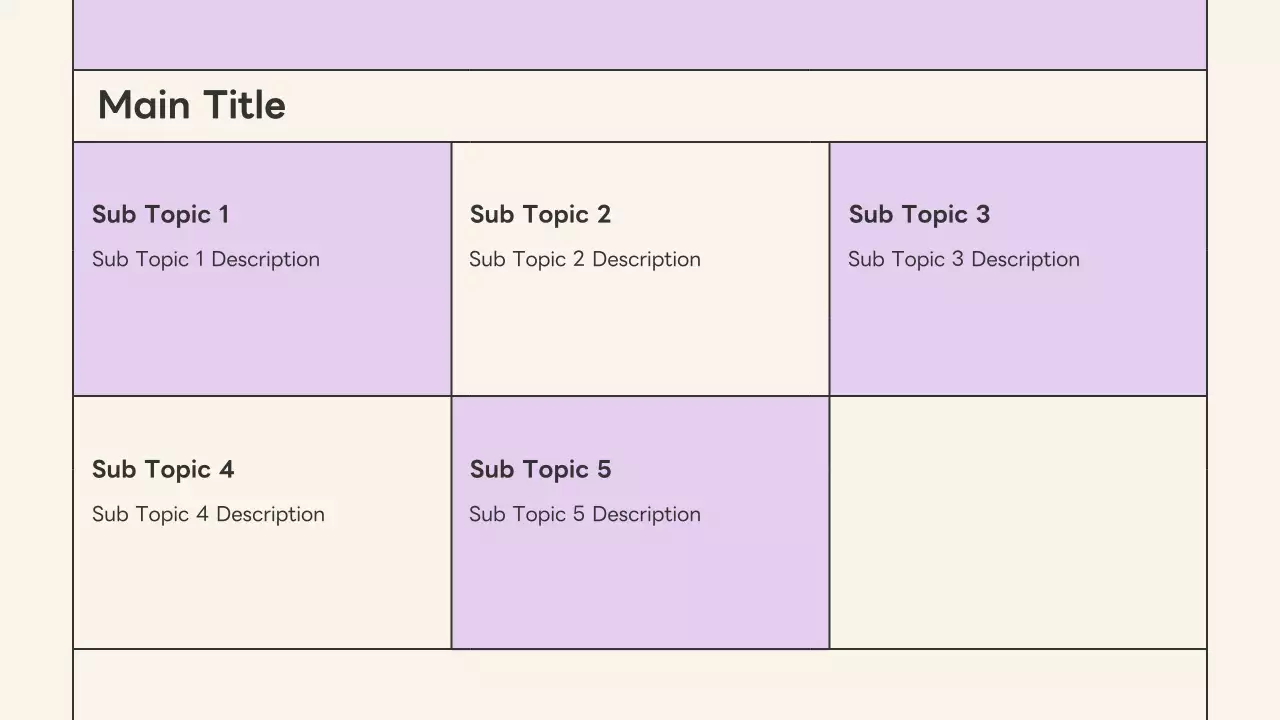This screenshot has width=1280, height=720.
Task: Select the Sub Topic 4 heading
Action: coord(163,469)
